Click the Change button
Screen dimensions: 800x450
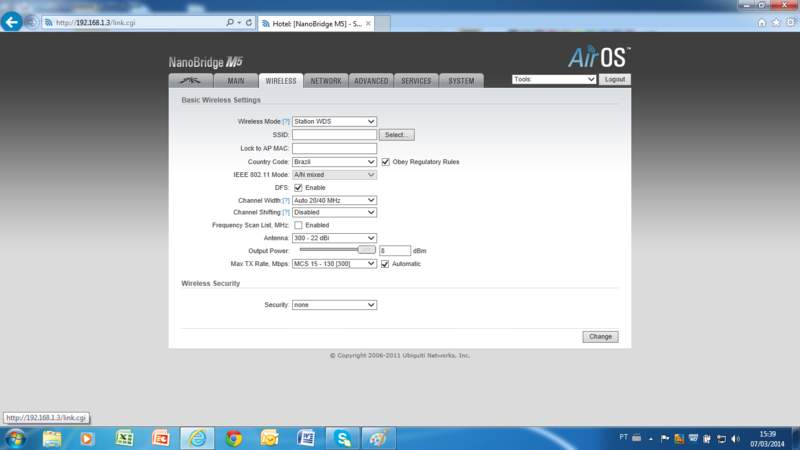[600, 337]
